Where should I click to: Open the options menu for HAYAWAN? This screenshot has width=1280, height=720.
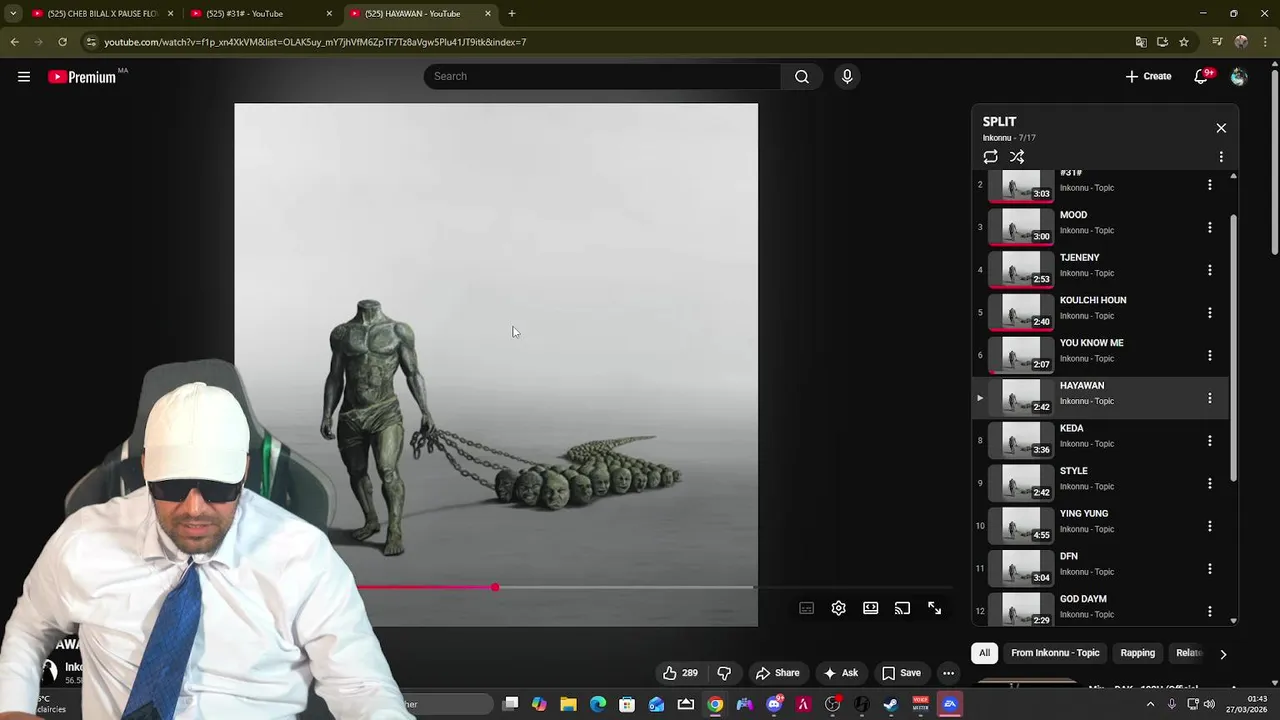click(x=1210, y=398)
